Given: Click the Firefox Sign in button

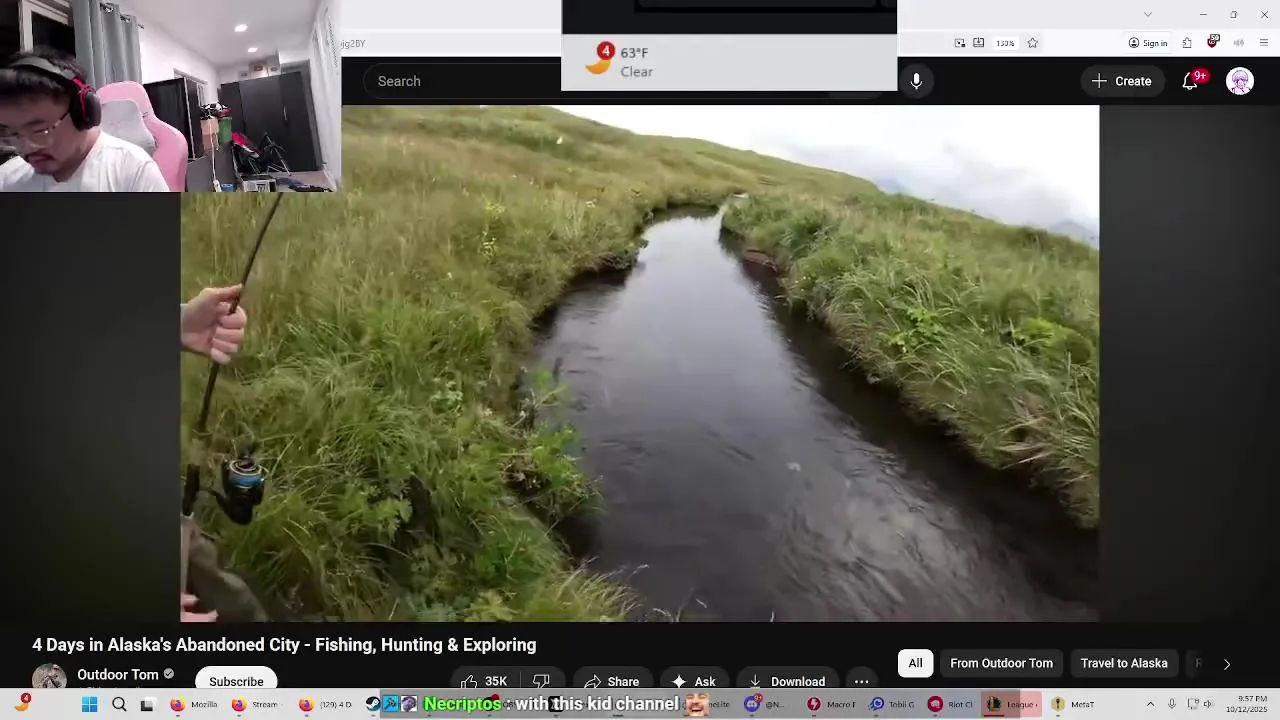Looking at the screenshot, I should [1148, 43].
